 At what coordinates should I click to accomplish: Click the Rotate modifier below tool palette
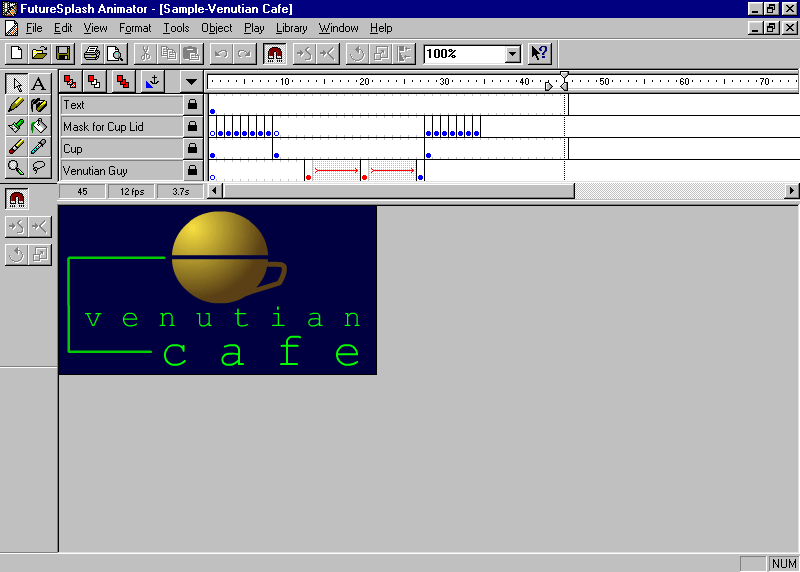point(16,254)
